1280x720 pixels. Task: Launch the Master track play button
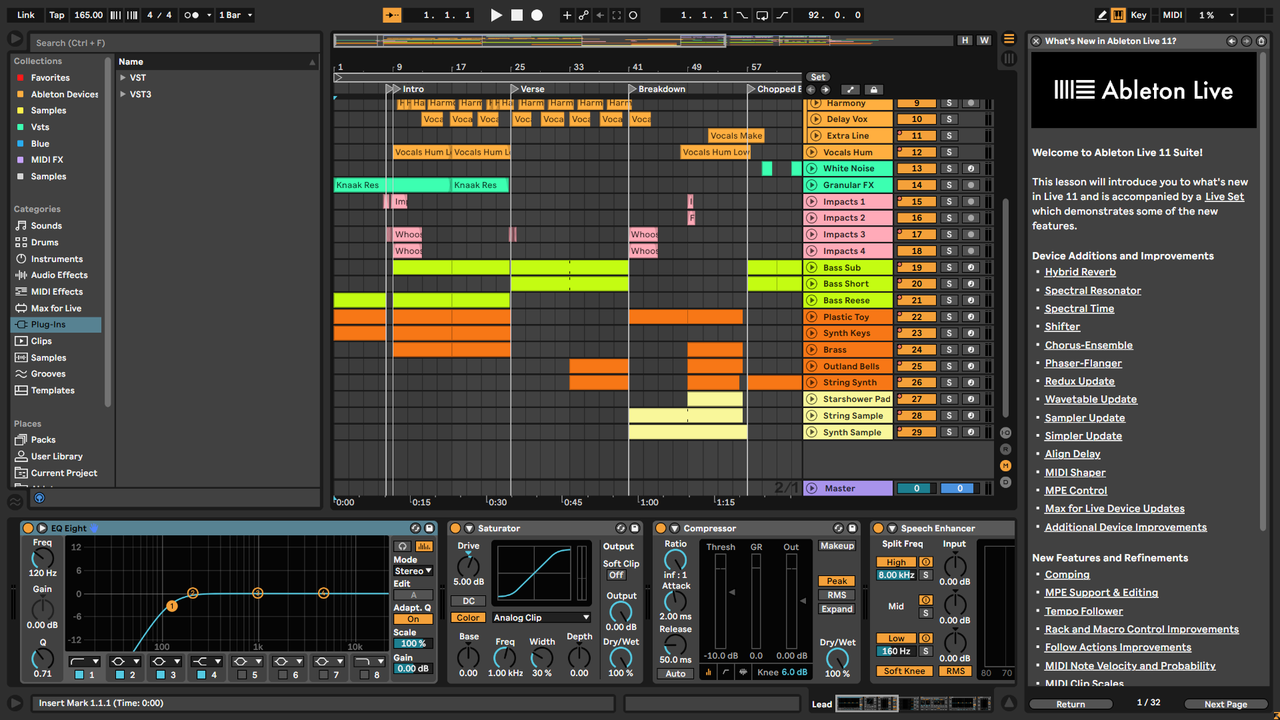pos(812,488)
